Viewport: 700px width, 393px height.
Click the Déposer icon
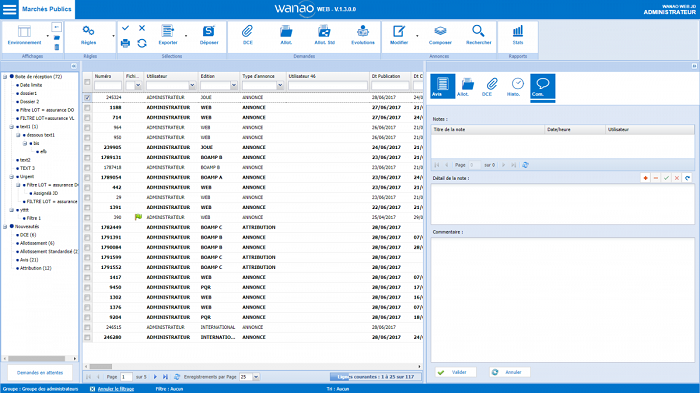pyautogui.click(x=209, y=35)
